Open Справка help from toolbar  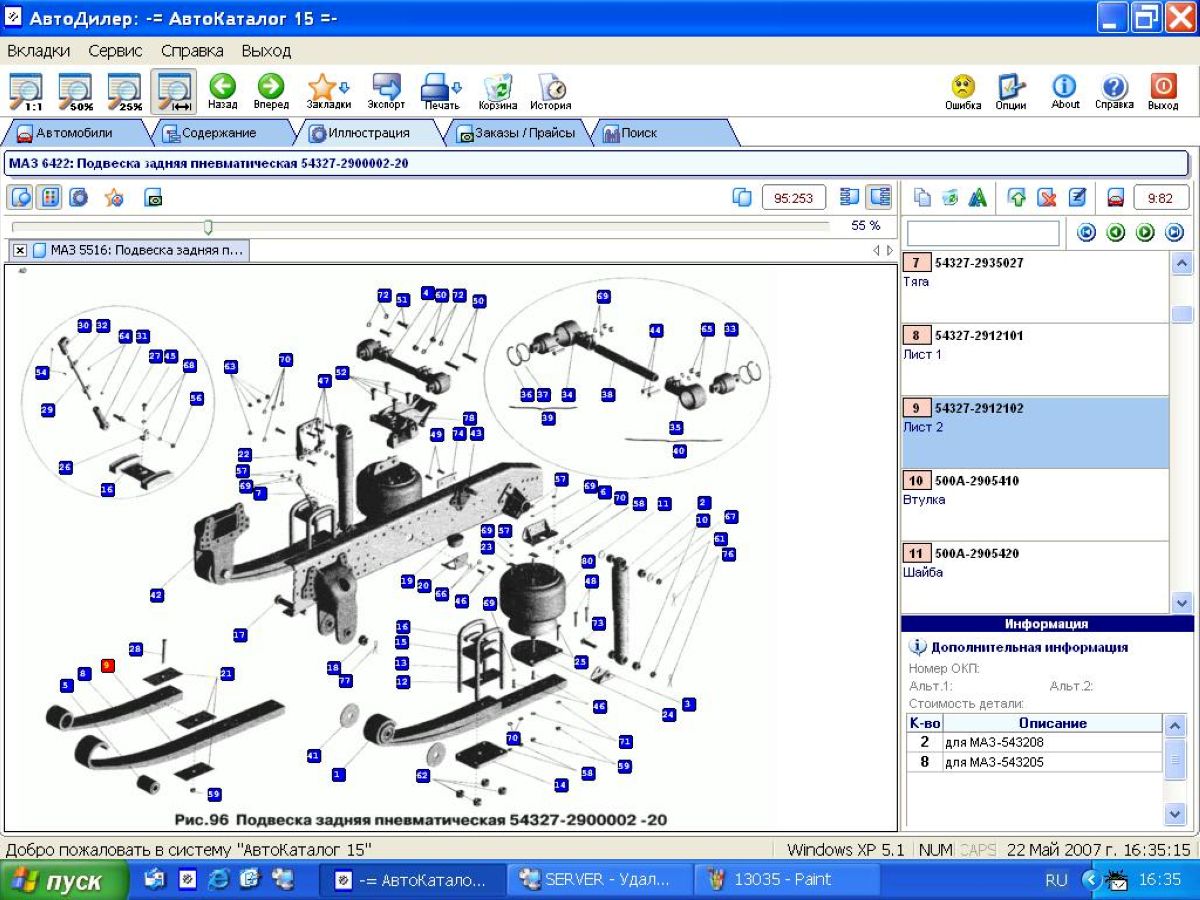1114,91
